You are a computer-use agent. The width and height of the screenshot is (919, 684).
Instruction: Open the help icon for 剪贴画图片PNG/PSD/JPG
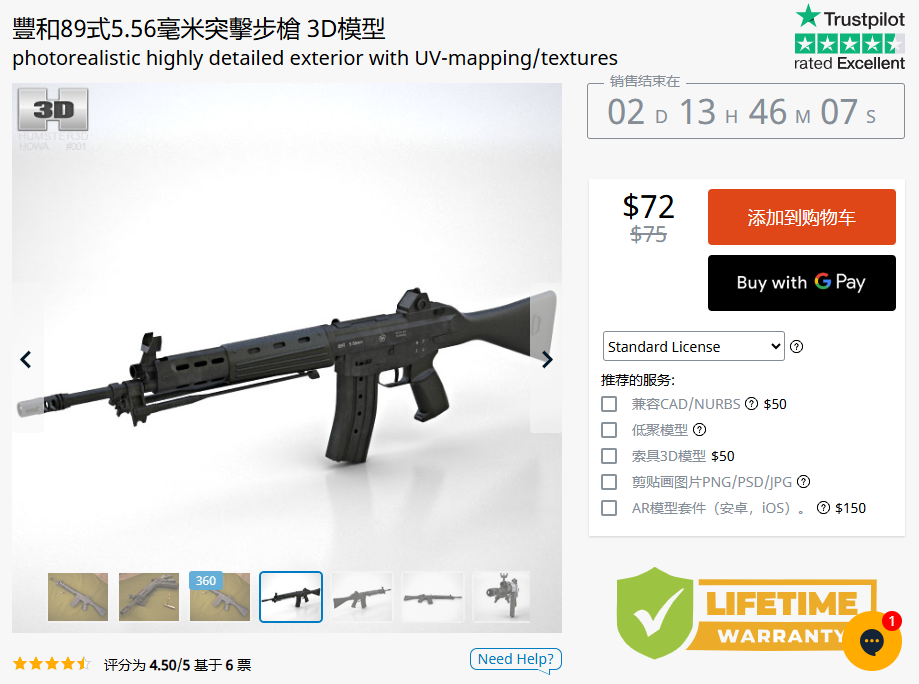(x=804, y=482)
